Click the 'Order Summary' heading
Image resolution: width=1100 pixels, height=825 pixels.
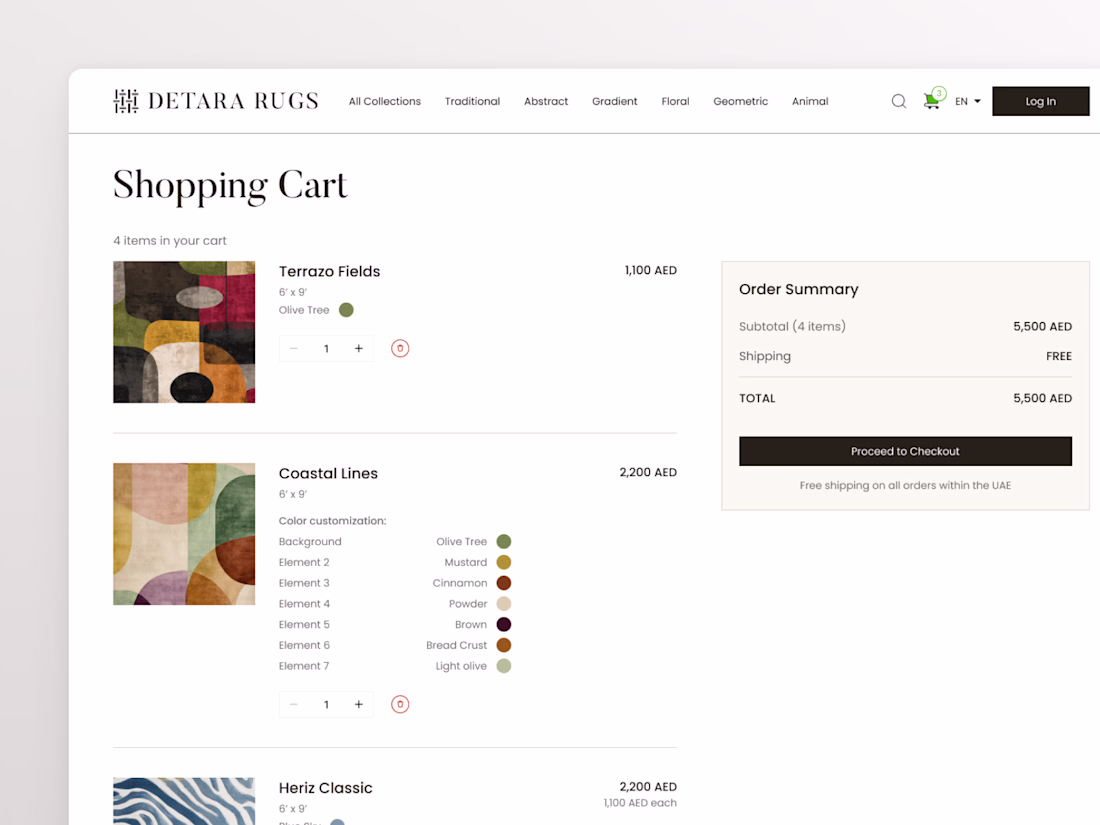coord(798,289)
